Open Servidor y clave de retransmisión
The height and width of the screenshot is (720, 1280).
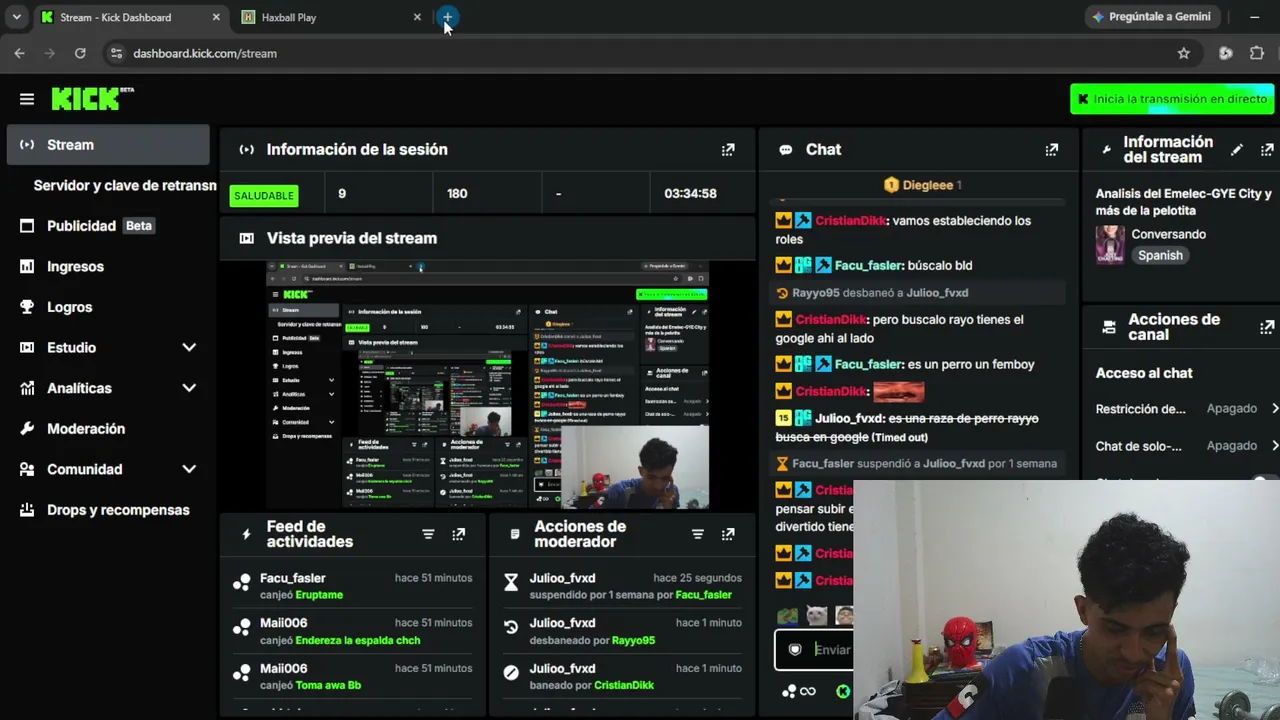[125, 185]
